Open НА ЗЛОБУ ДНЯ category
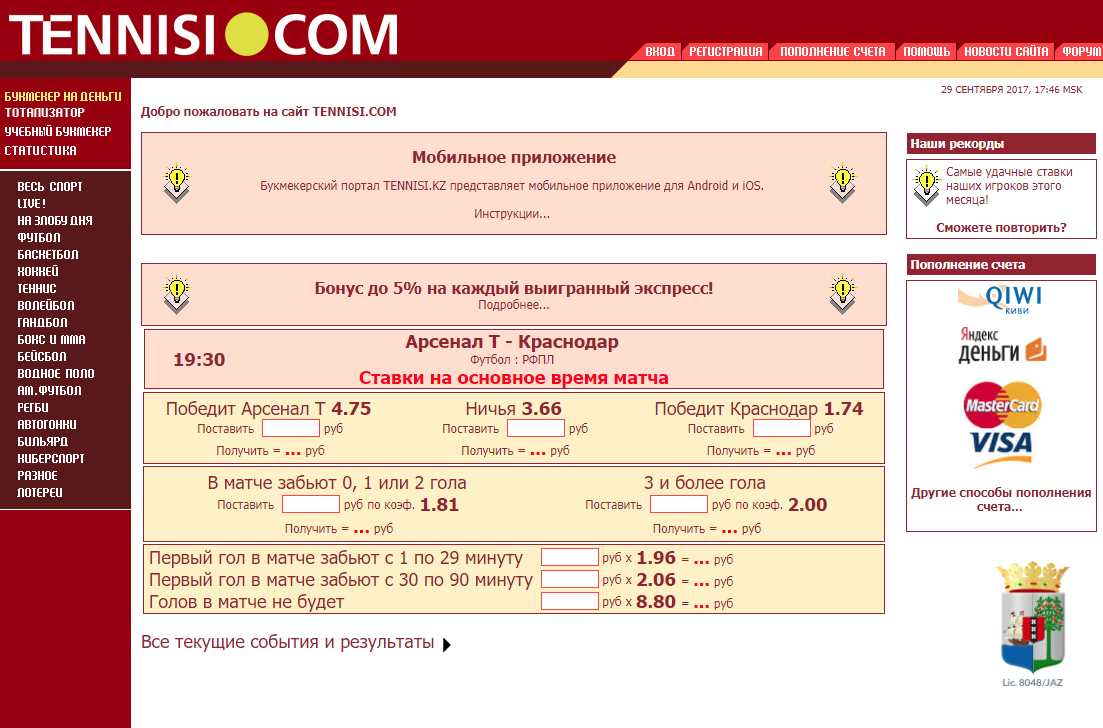This screenshot has width=1103, height=728. click(55, 220)
